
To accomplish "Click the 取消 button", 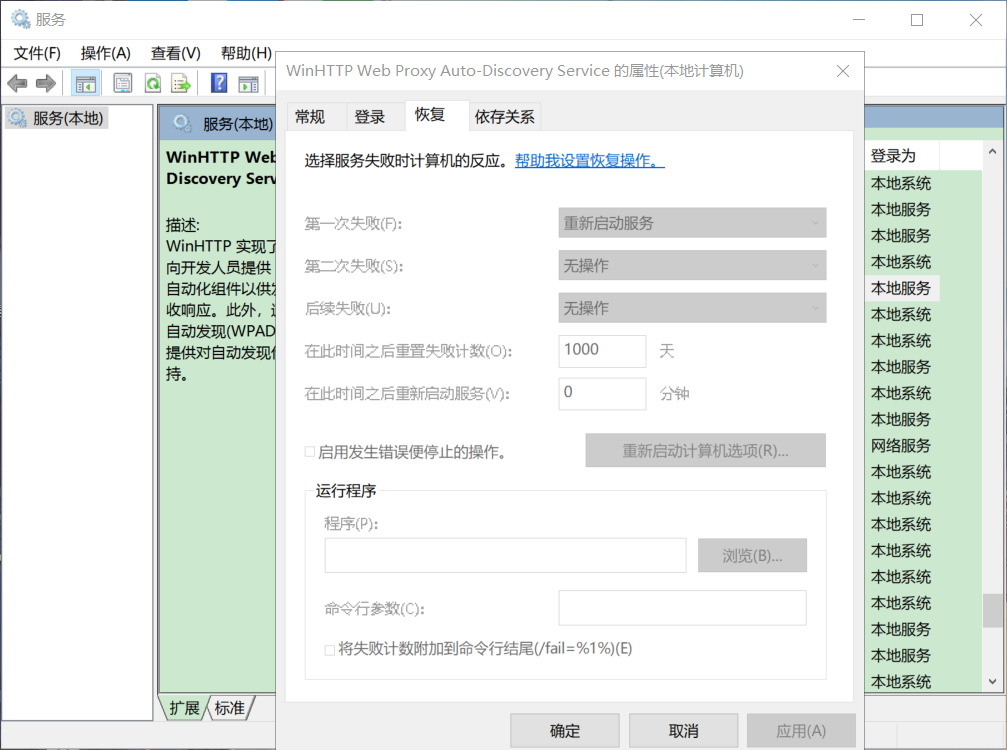I will click(x=683, y=731).
